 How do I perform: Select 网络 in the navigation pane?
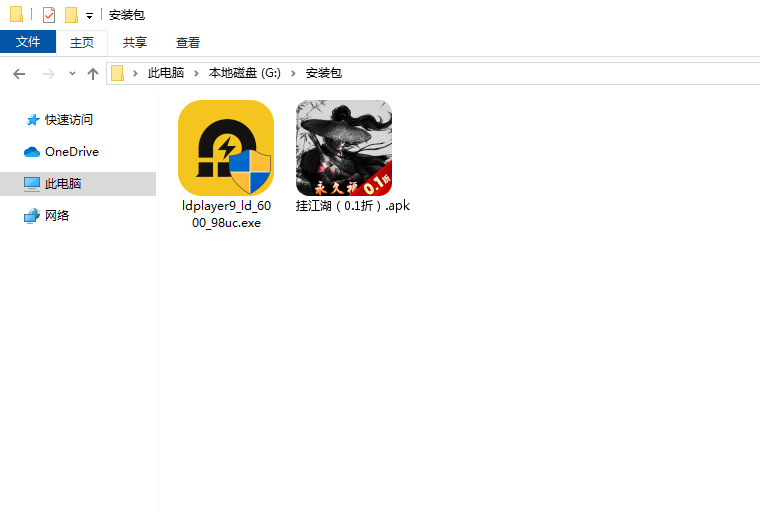(57, 215)
